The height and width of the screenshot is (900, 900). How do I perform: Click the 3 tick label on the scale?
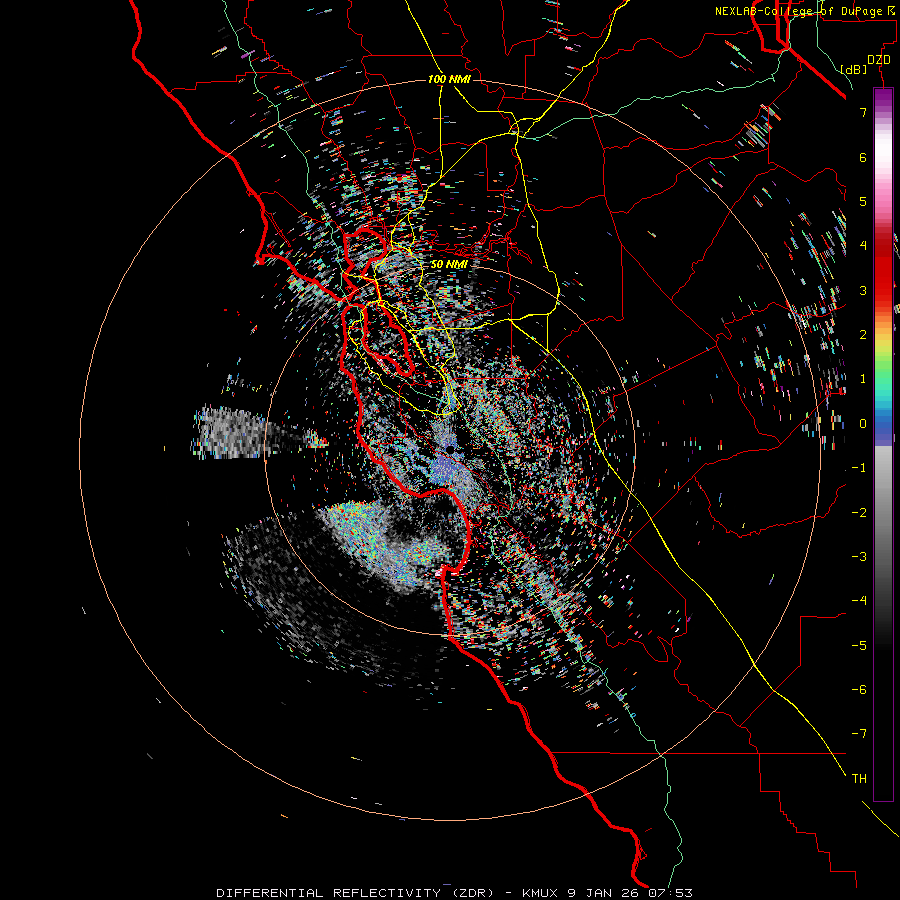863,290
